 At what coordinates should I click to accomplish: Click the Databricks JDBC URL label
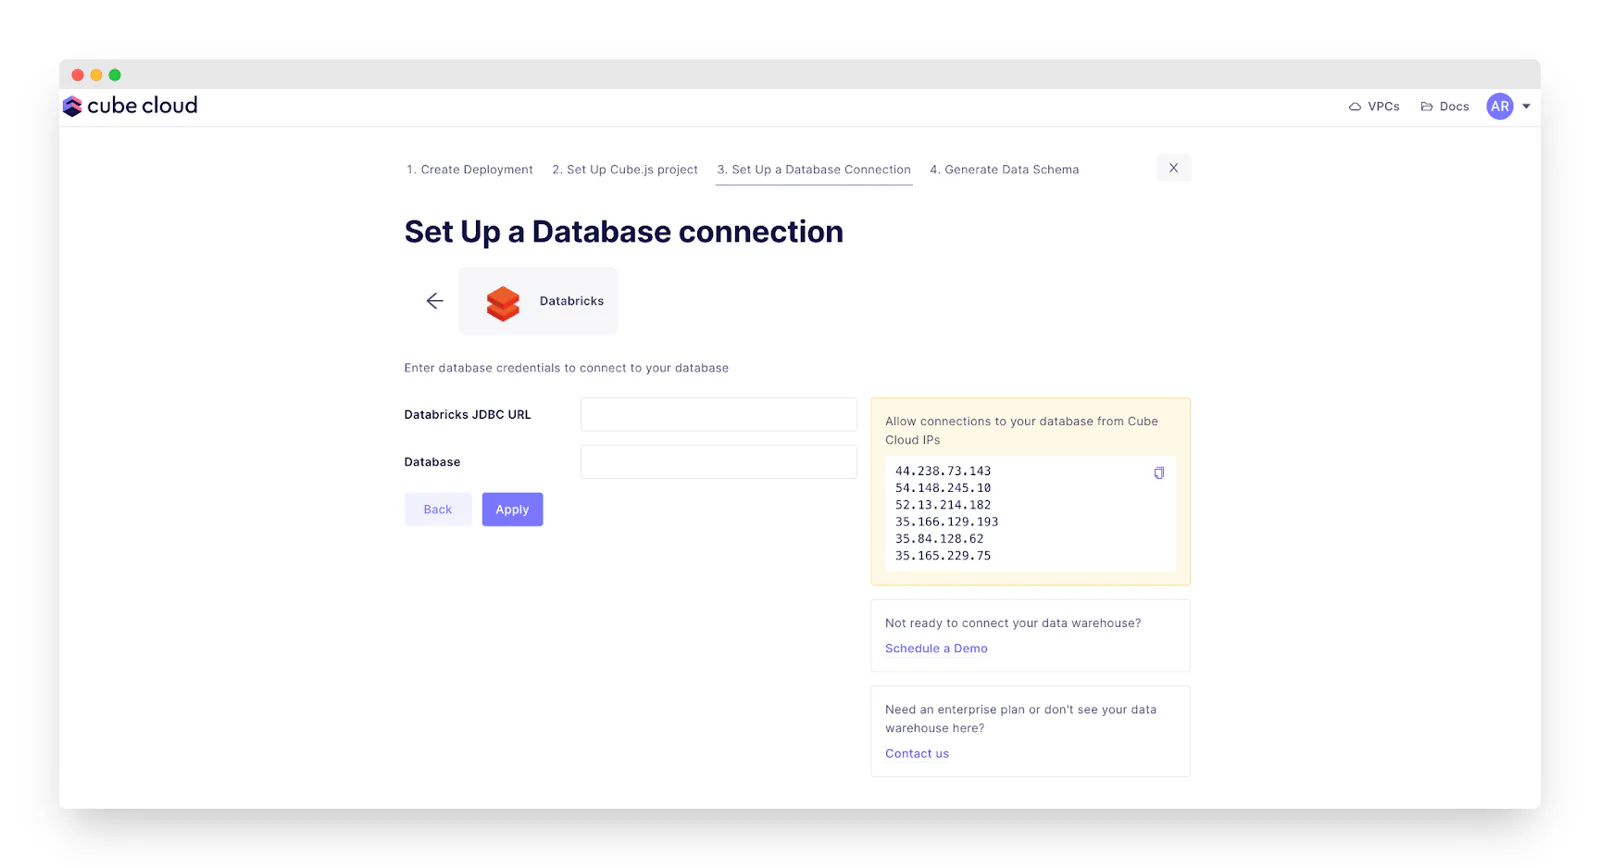[x=467, y=414]
